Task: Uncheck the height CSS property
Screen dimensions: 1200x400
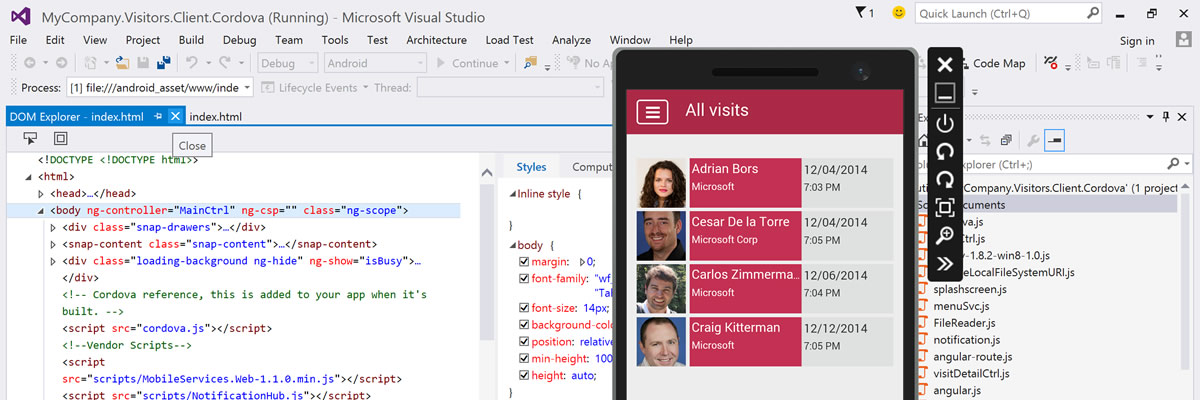Action: [524, 374]
